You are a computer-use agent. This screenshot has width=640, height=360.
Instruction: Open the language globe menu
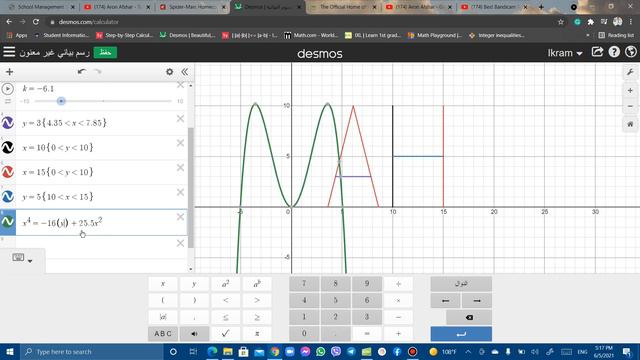631,52
